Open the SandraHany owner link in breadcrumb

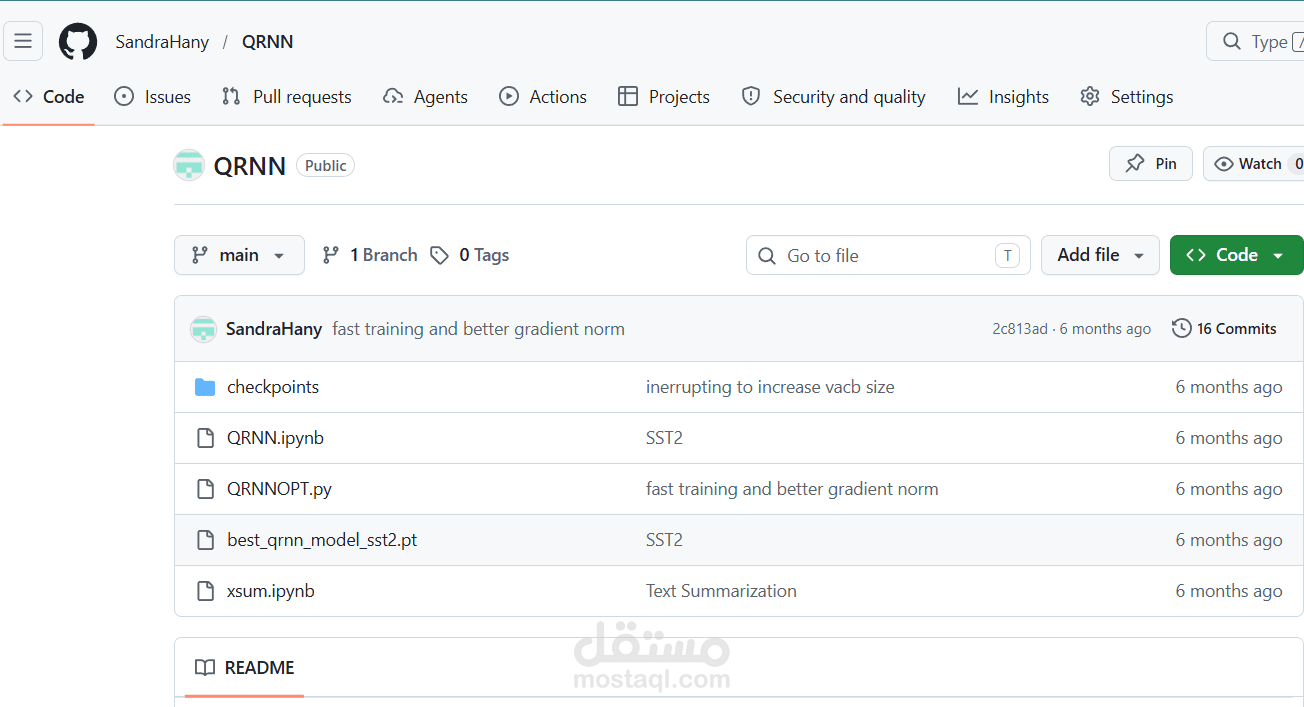(162, 42)
